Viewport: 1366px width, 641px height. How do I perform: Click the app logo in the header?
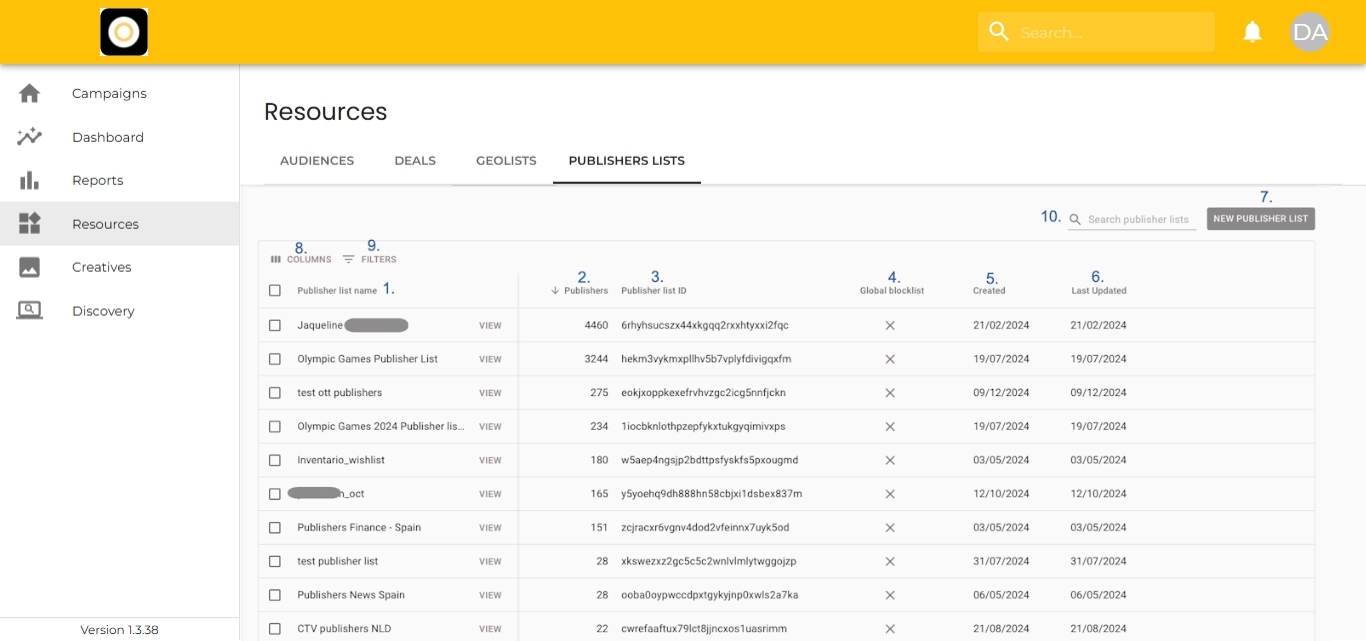[124, 32]
